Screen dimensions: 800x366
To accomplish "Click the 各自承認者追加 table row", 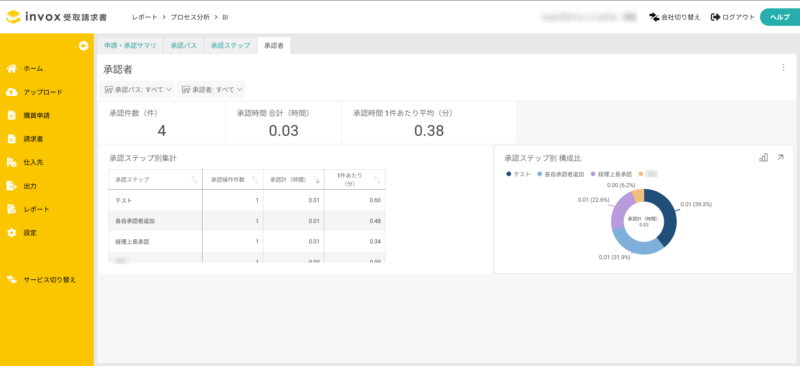I will click(247, 221).
